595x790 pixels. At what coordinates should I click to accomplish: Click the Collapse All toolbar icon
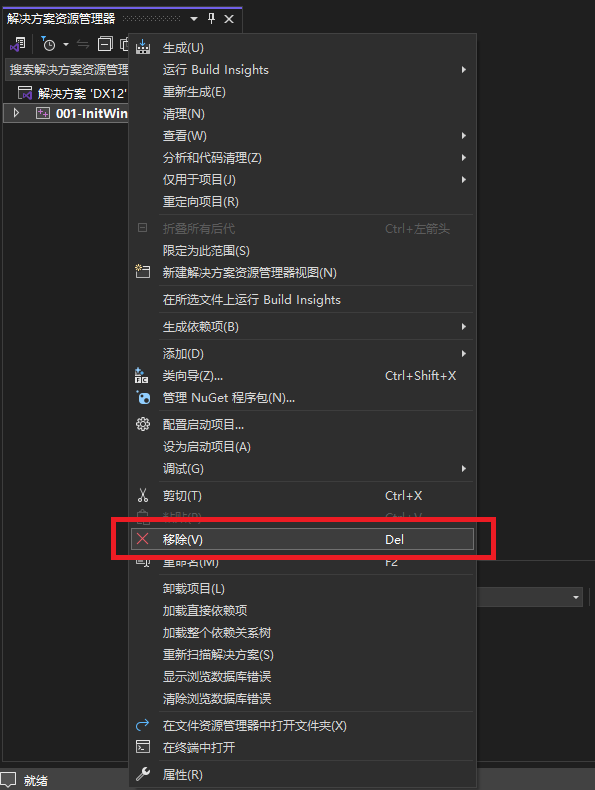(x=105, y=44)
